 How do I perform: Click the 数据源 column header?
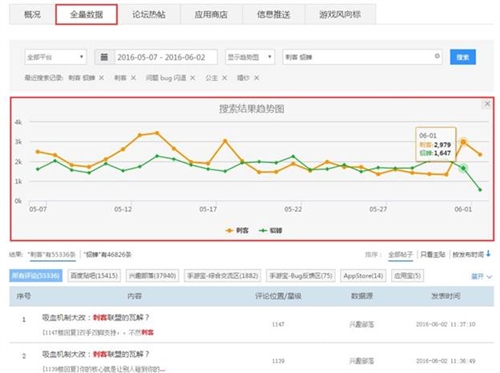(x=362, y=296)
